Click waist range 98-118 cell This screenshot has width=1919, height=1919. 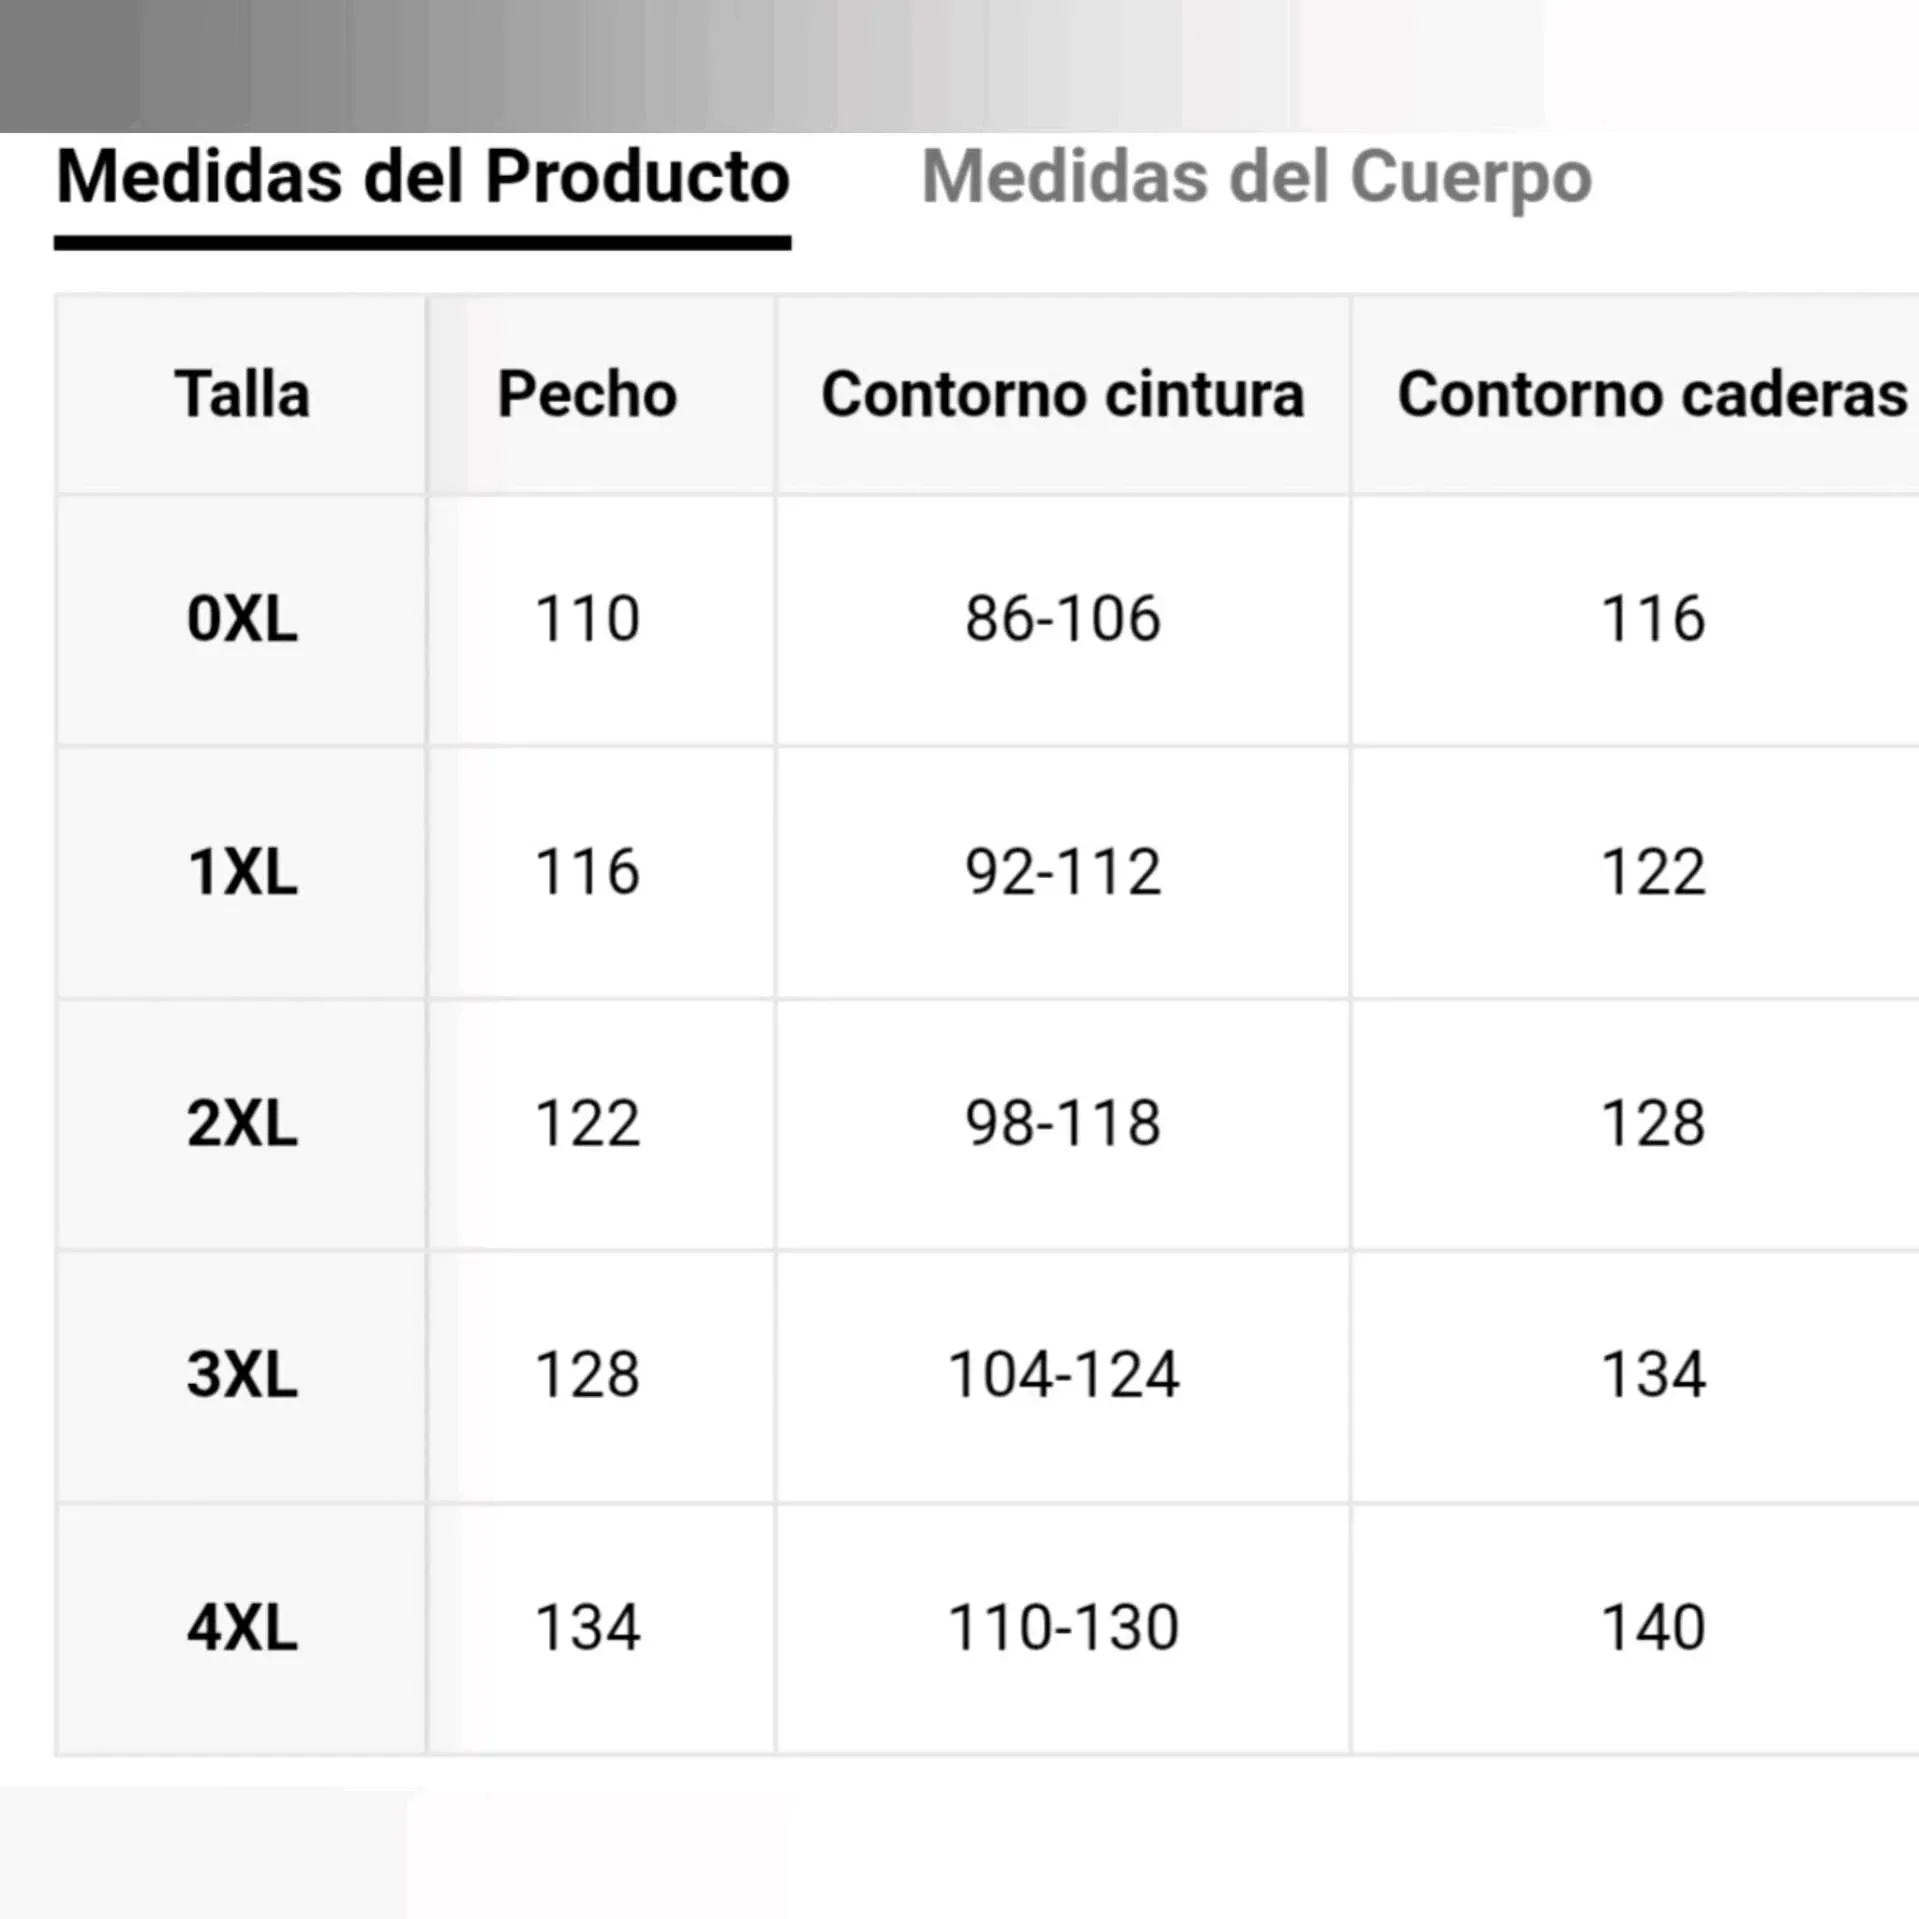click(1062, 1124)
